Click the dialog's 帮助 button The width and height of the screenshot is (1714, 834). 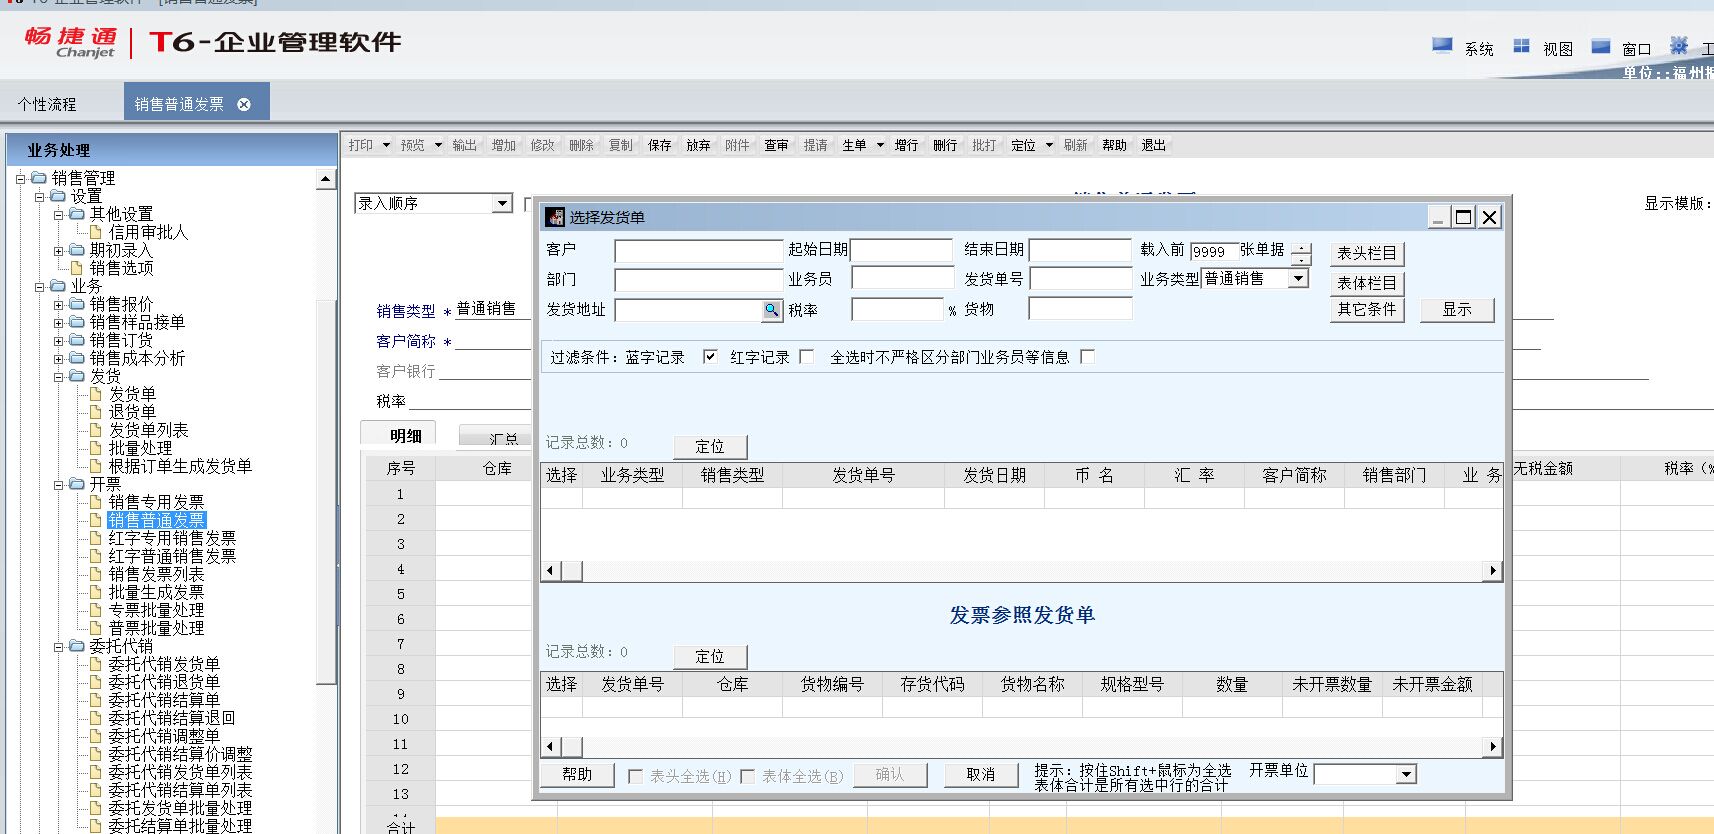577,775
